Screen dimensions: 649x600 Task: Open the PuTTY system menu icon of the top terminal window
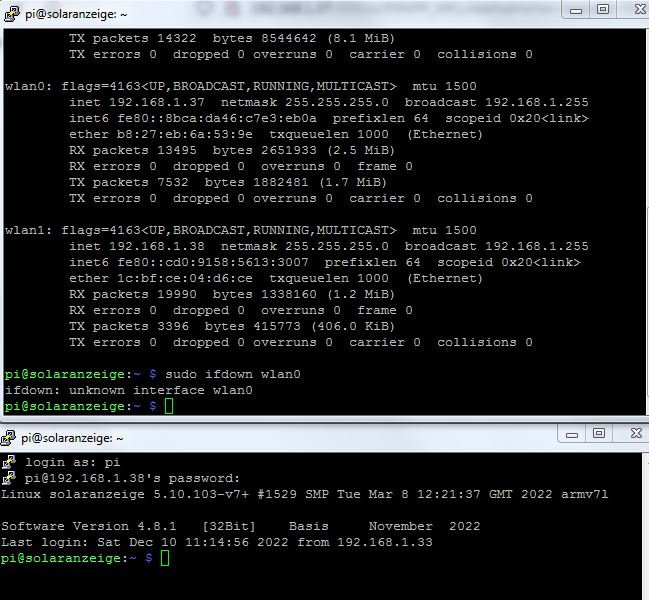coord(9,15)
